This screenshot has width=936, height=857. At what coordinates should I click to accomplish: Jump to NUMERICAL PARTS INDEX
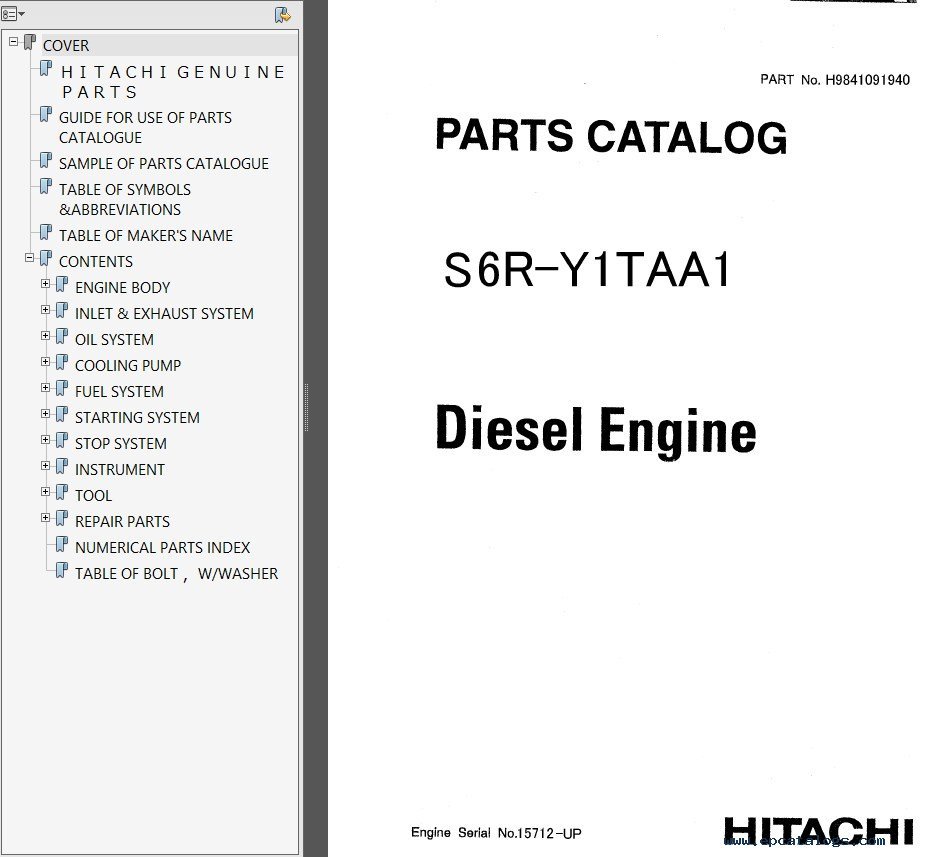click(x=162, y=547)
